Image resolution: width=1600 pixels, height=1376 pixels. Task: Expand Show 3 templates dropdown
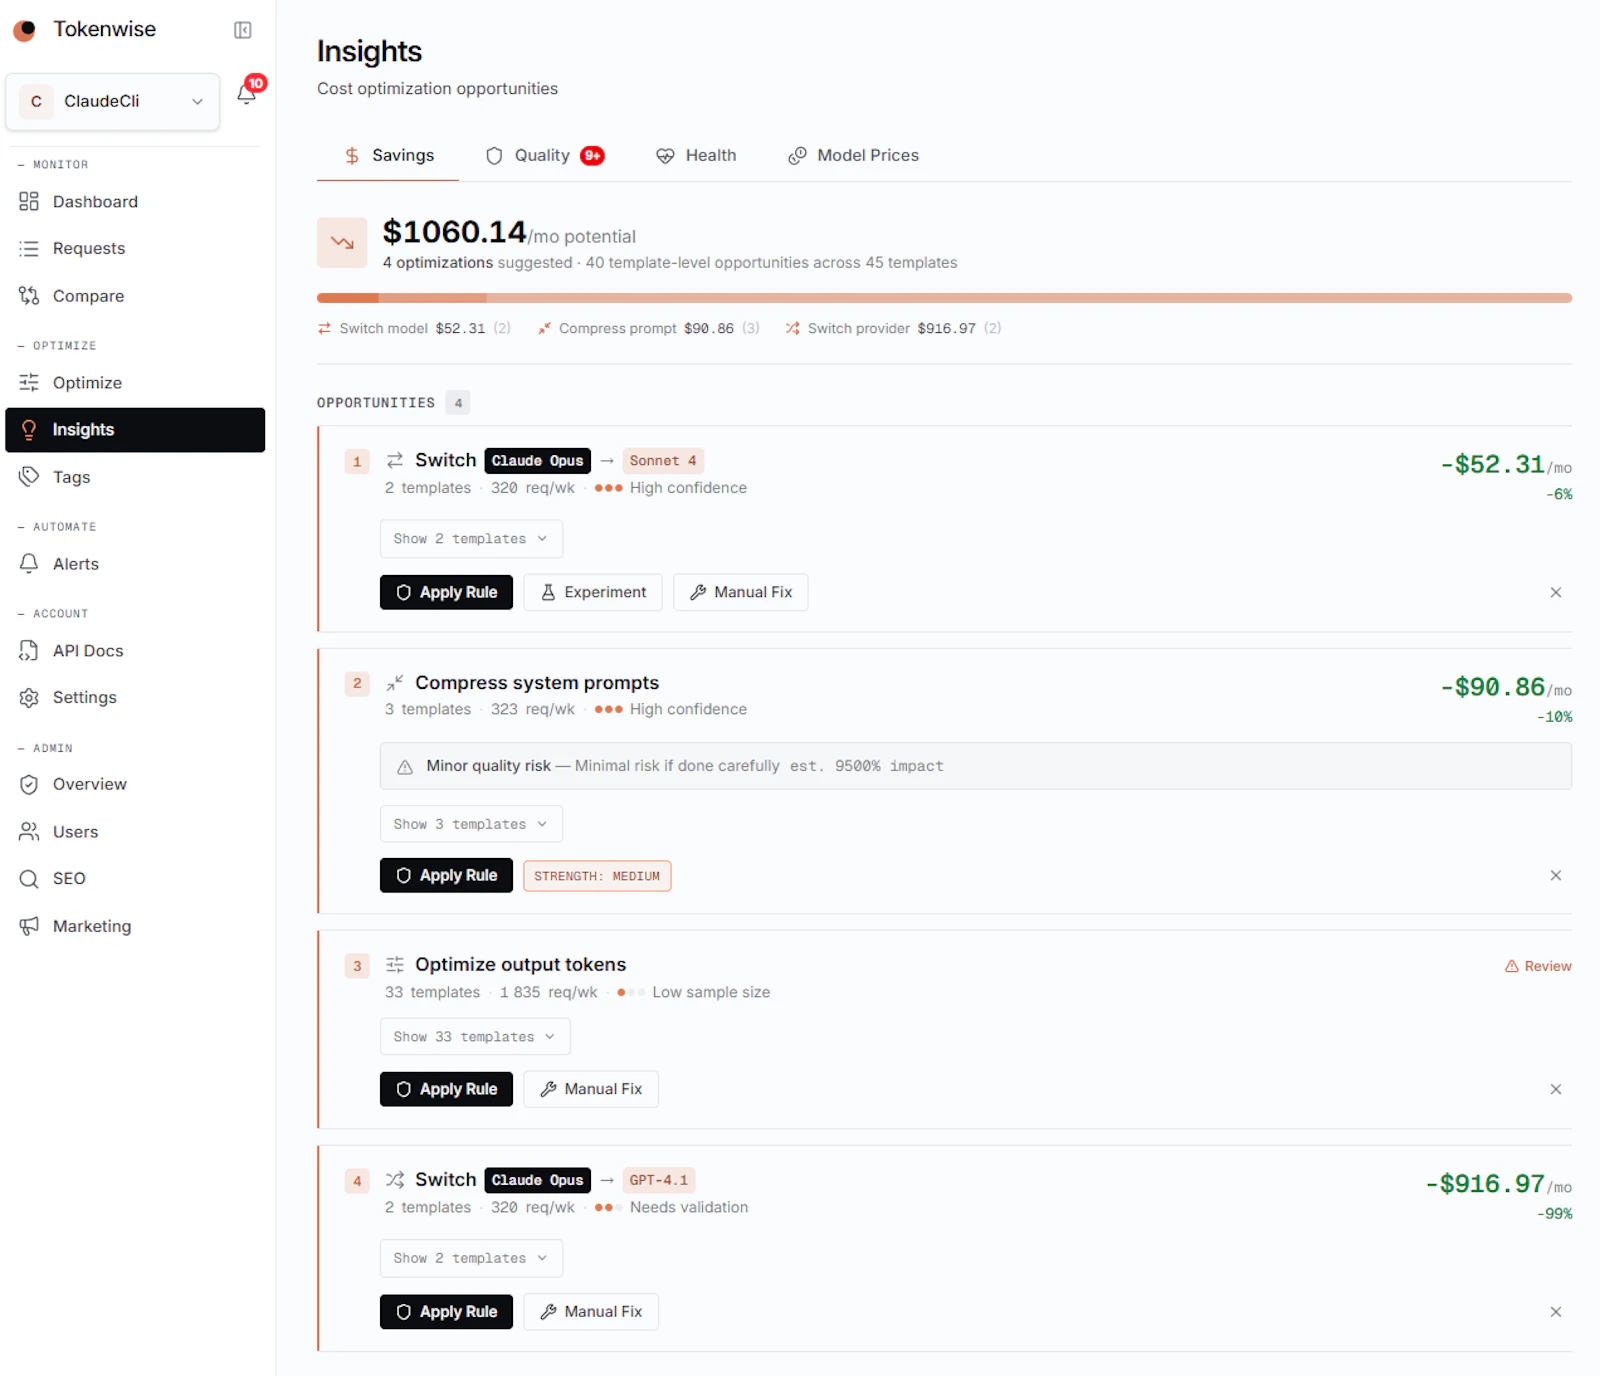point(471,825)
